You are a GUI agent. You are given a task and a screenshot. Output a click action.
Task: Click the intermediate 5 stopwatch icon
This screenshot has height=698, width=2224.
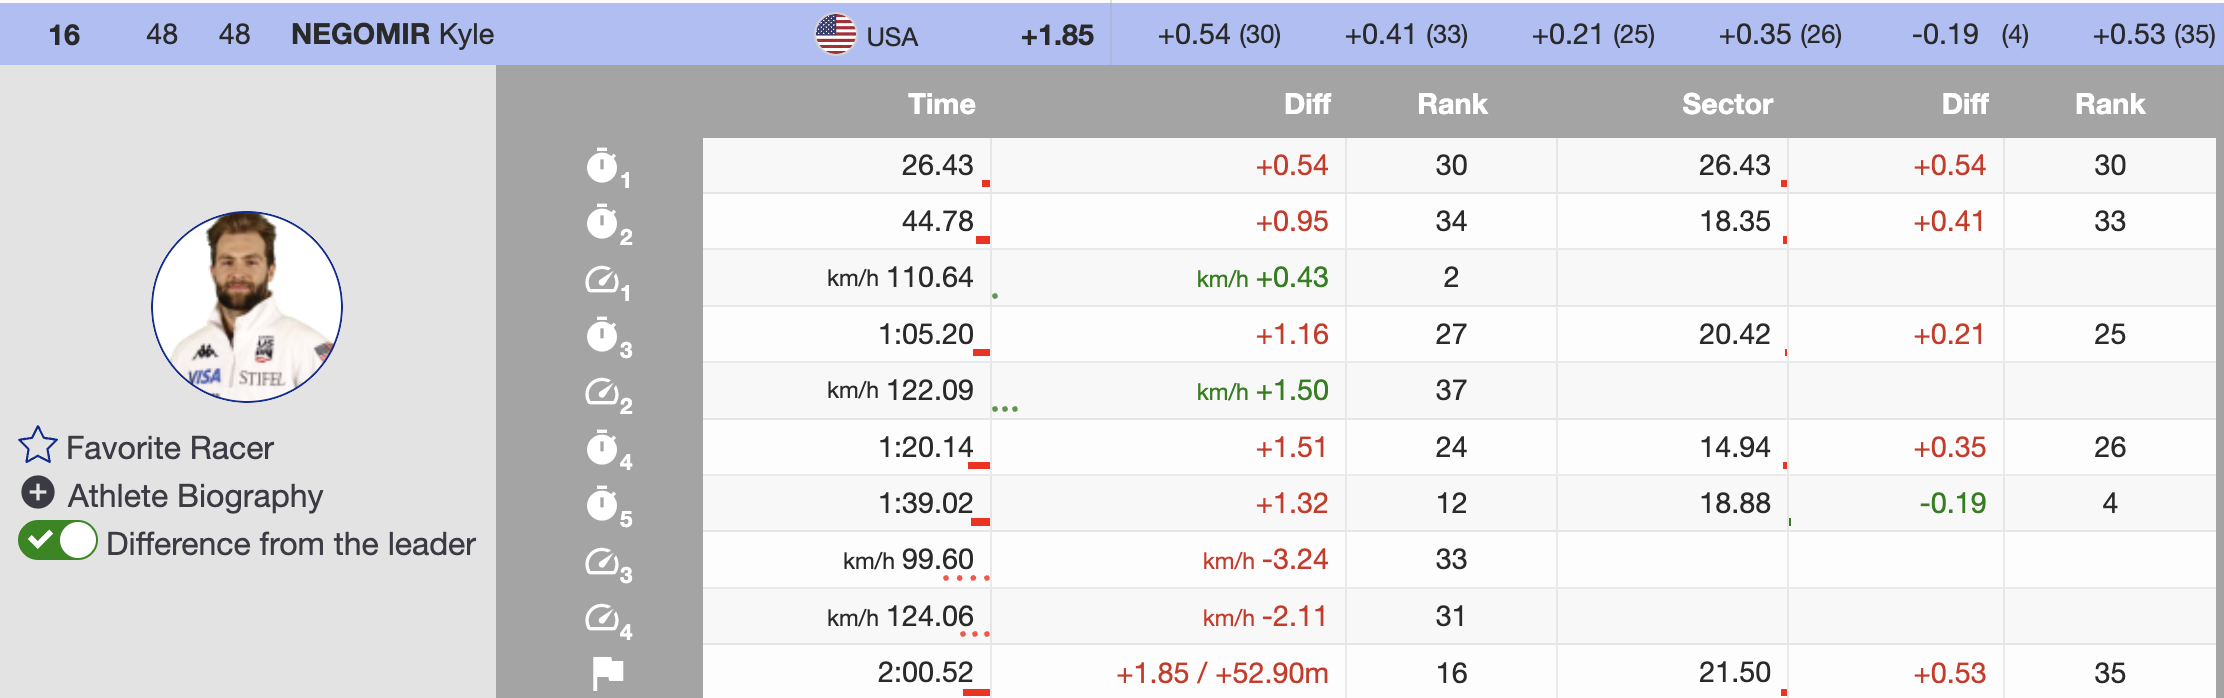(x=603, y=504)
